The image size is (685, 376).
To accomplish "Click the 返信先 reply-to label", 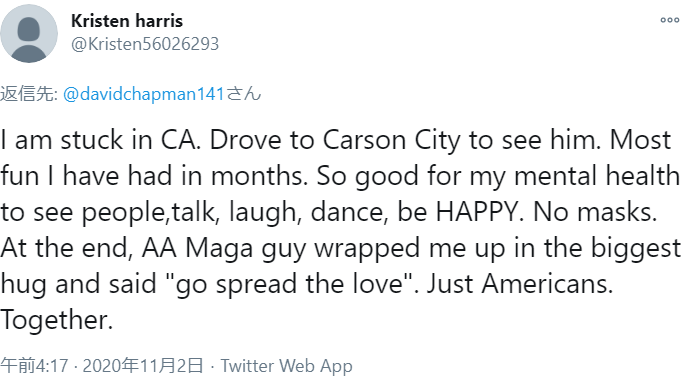I will click(29, 94).
